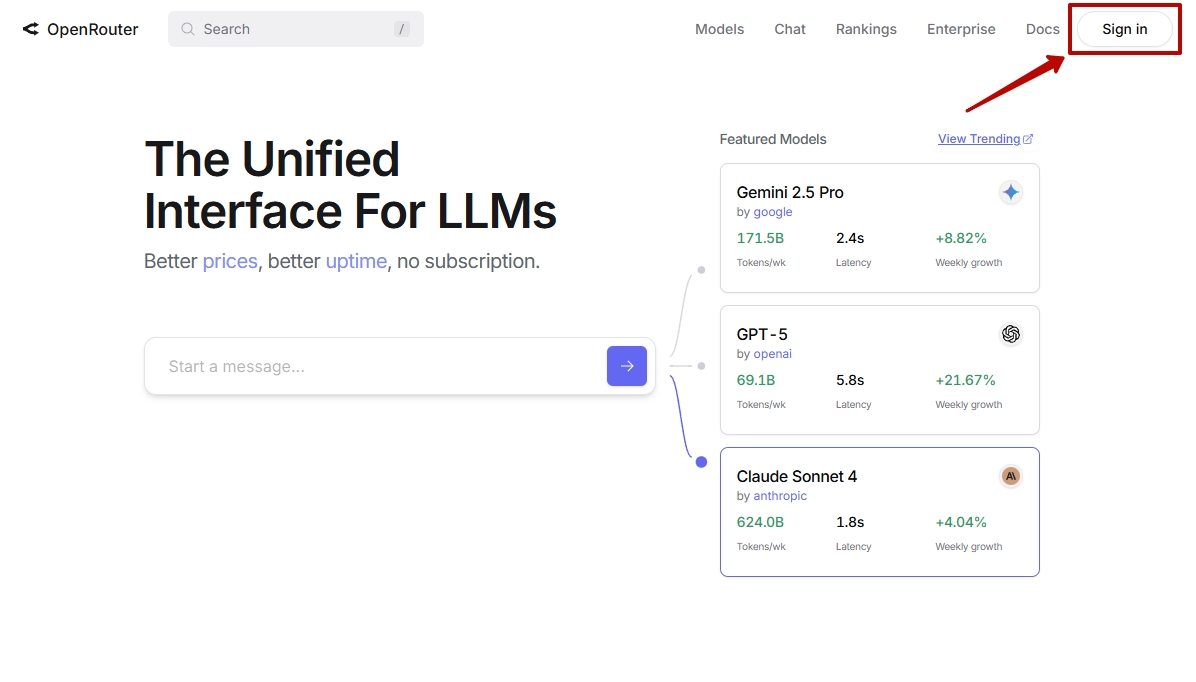Click the Sign in button

1124,29
